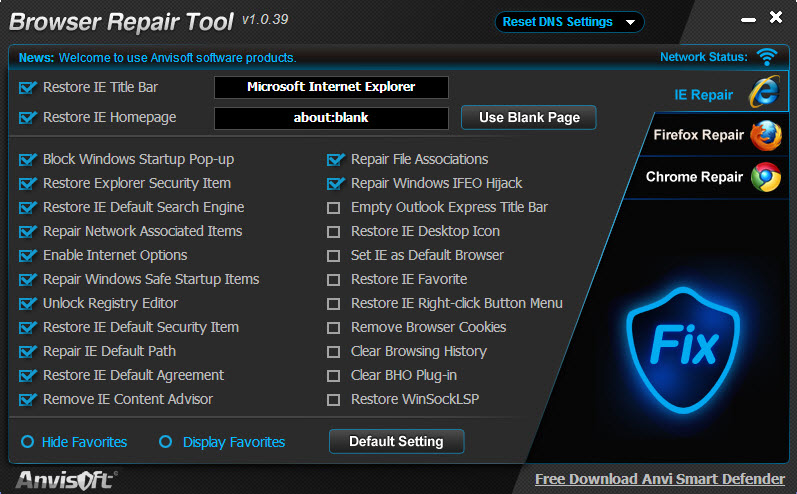This screenshot has width=797, height=494.
Task: Uncheck Restore IE Default Agreement
Action: (x=27, y=376)
